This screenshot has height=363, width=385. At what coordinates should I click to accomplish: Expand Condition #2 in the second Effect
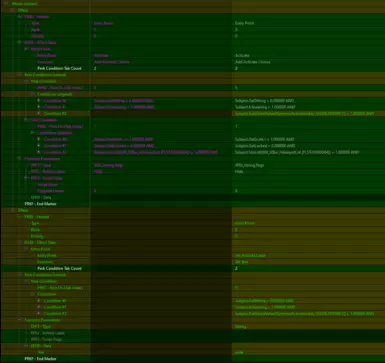pyautogui.click(x=39, y=314)
